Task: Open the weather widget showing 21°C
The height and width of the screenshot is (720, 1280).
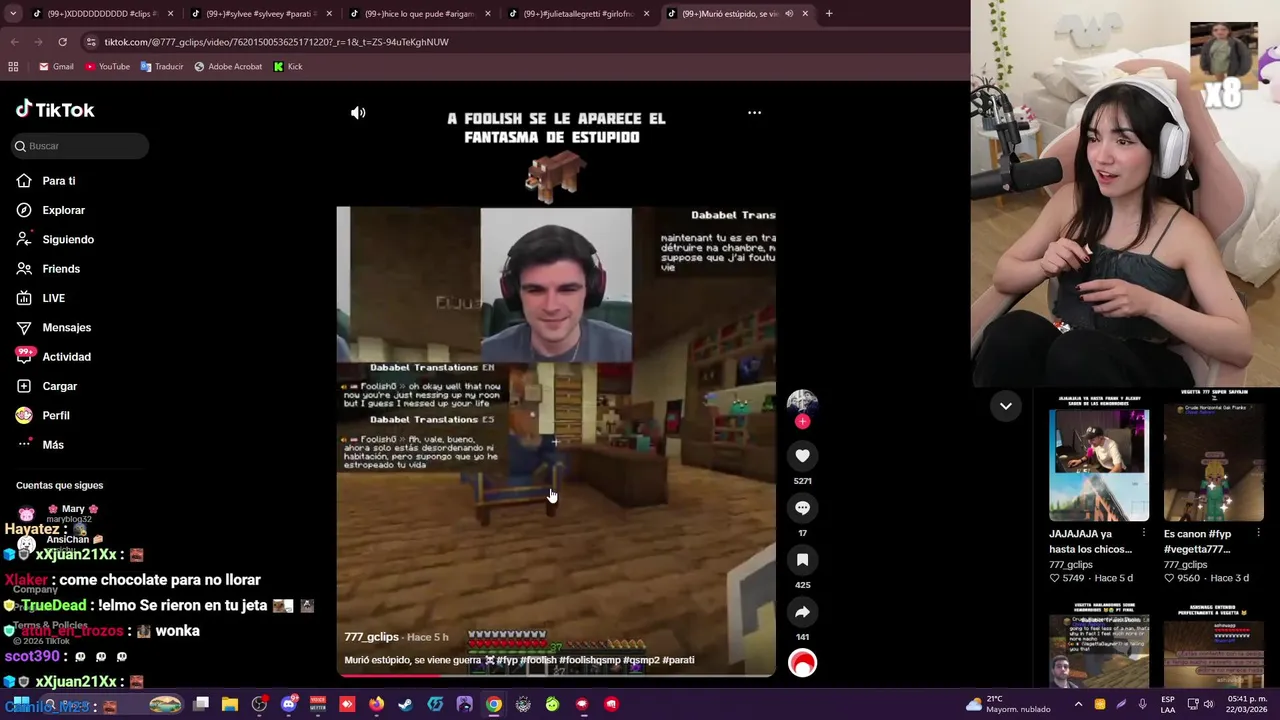Action: (1008, 705)
